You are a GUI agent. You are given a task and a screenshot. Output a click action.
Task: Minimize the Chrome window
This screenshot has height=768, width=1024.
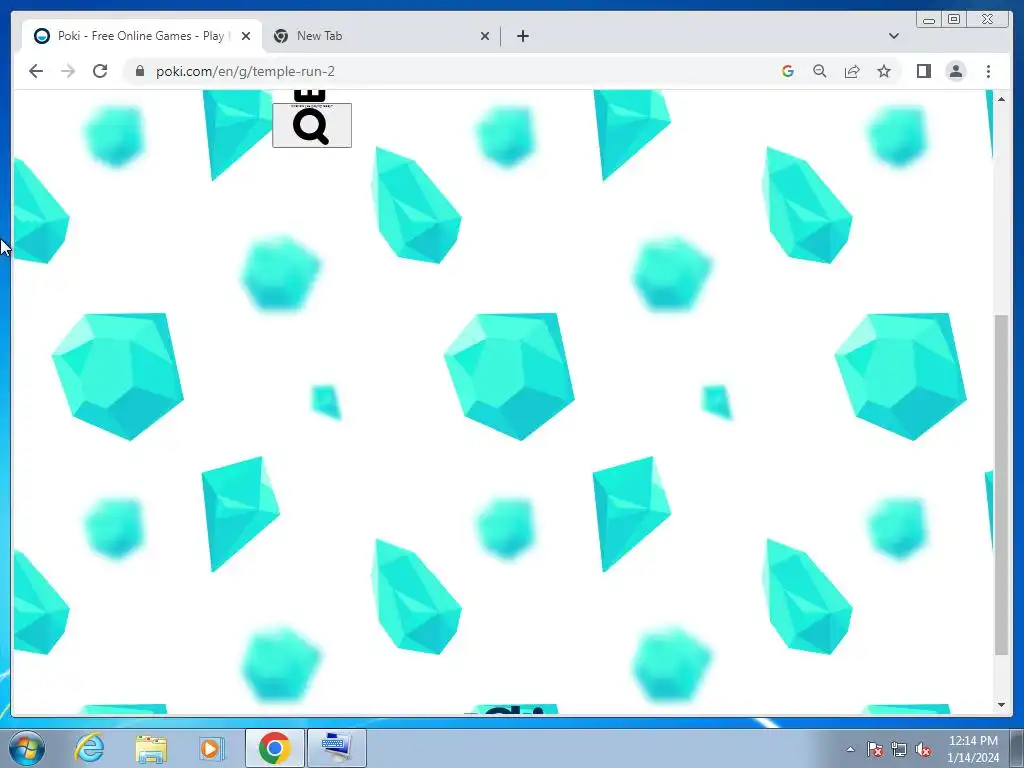coord(929,19)
